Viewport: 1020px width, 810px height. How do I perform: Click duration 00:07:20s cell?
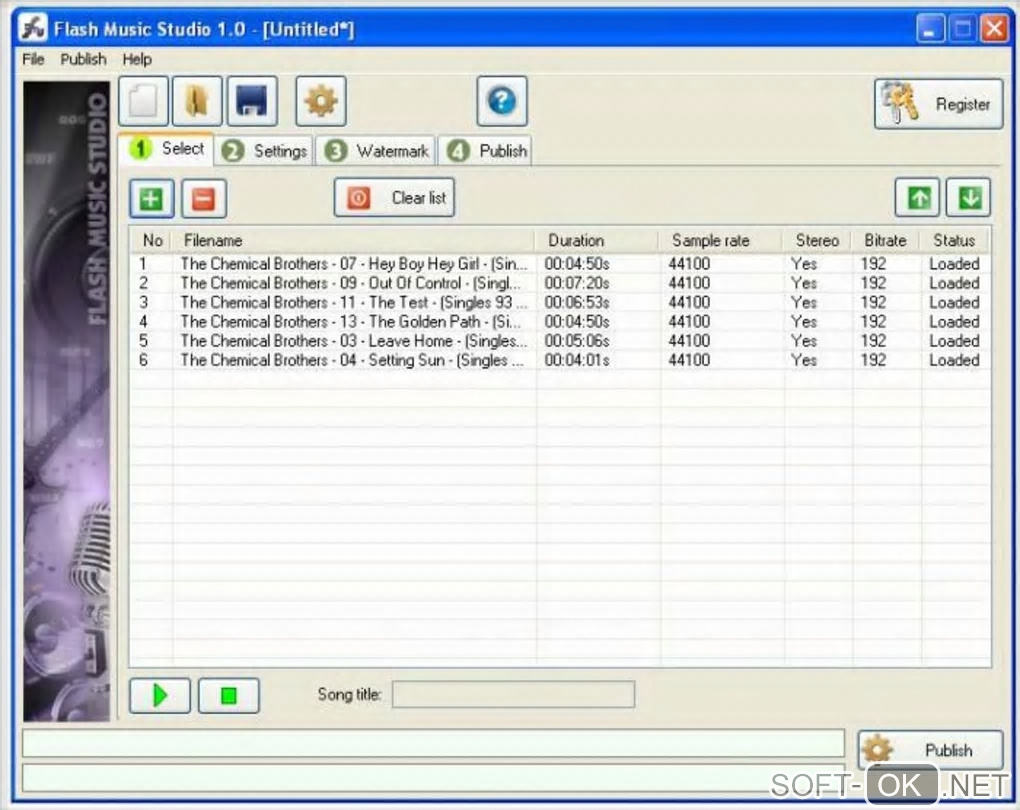(x=577, y=283)
